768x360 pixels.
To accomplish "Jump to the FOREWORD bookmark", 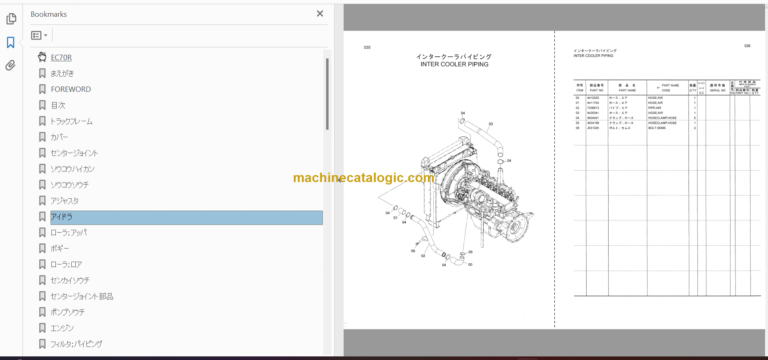I will [71, 89].
